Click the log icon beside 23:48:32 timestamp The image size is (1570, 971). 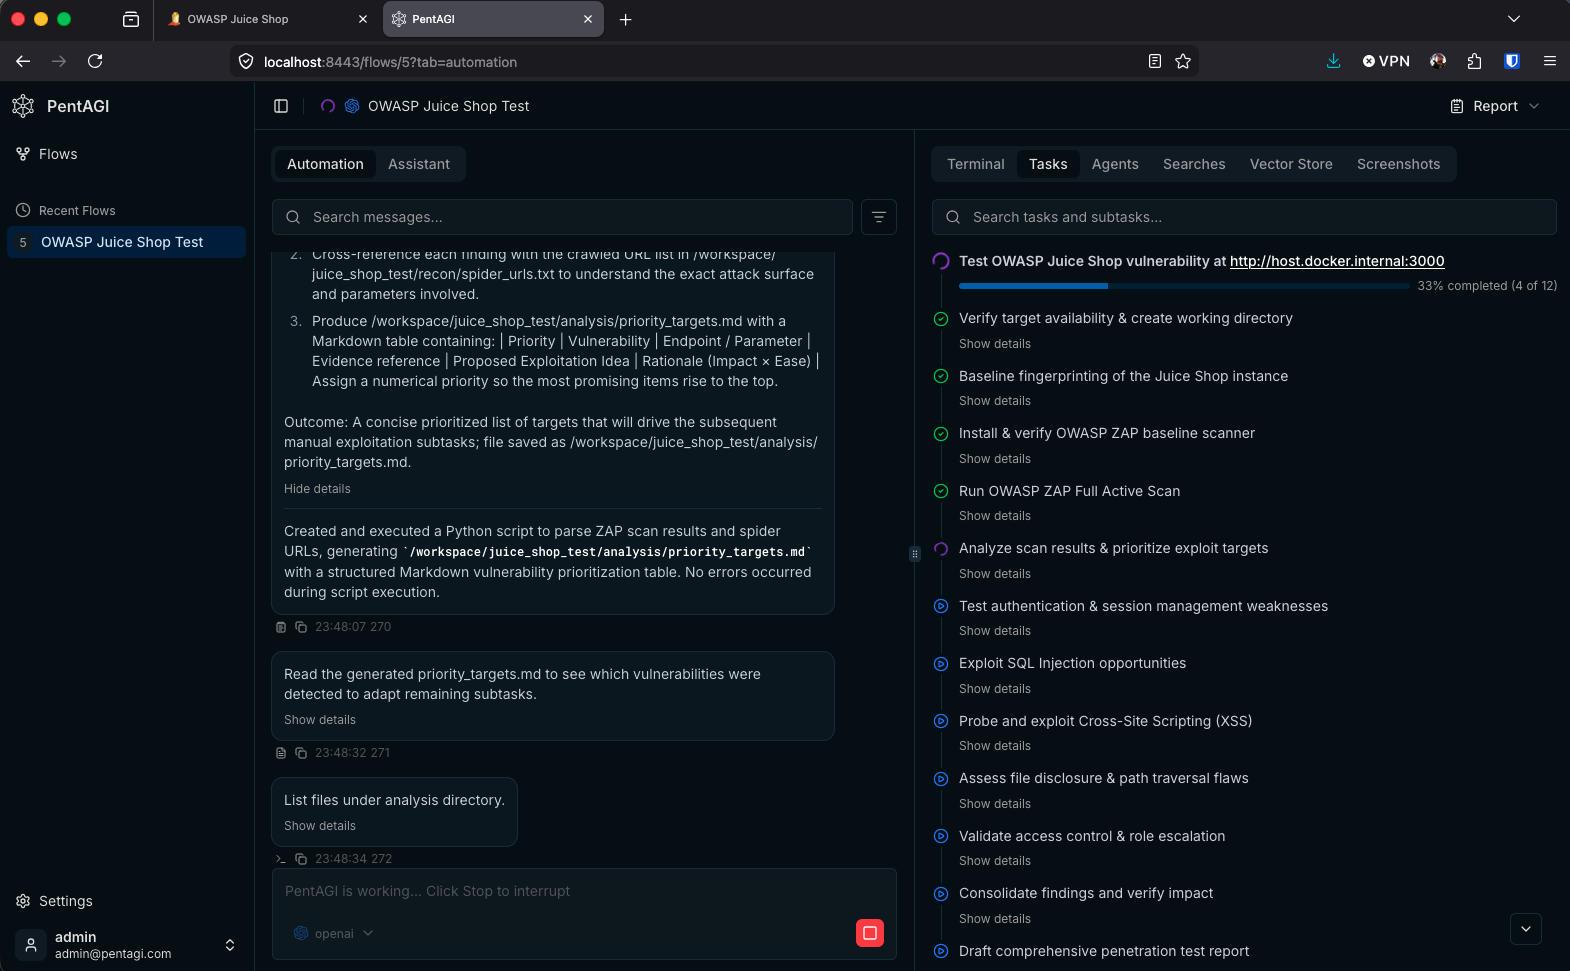click(x=281, y=753)
